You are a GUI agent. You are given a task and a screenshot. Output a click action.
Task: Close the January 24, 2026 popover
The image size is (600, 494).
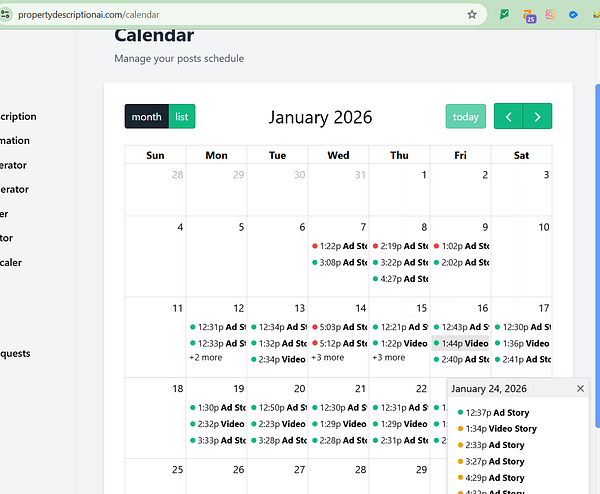point(580,388)
